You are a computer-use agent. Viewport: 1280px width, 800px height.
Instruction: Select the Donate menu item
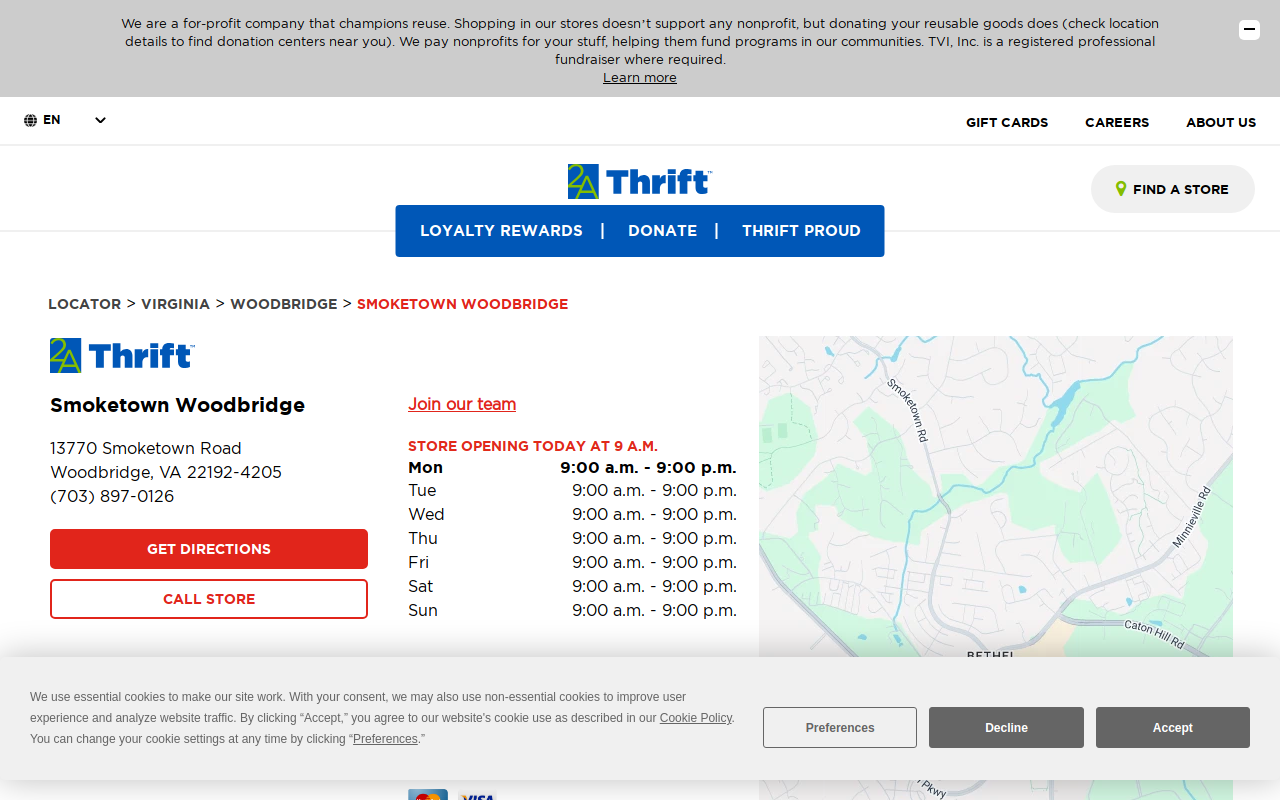coord(662,231)
